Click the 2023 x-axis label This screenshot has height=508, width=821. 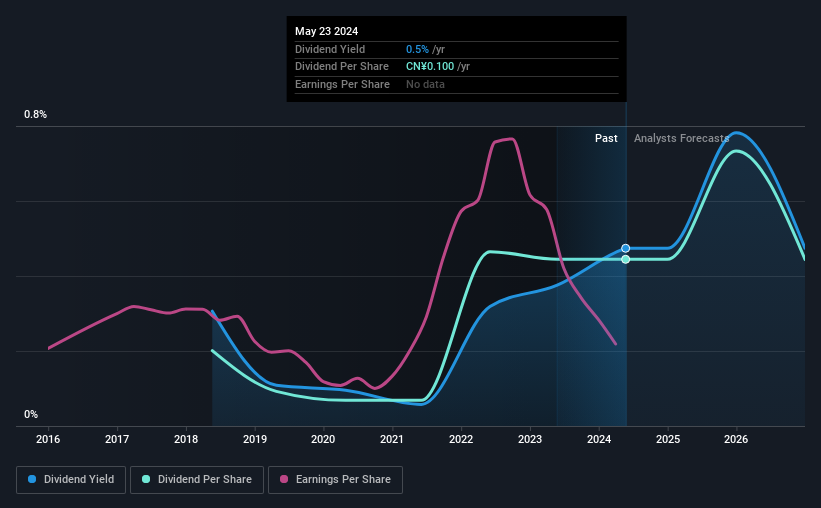pyautogui.click(x=530, y=439)
